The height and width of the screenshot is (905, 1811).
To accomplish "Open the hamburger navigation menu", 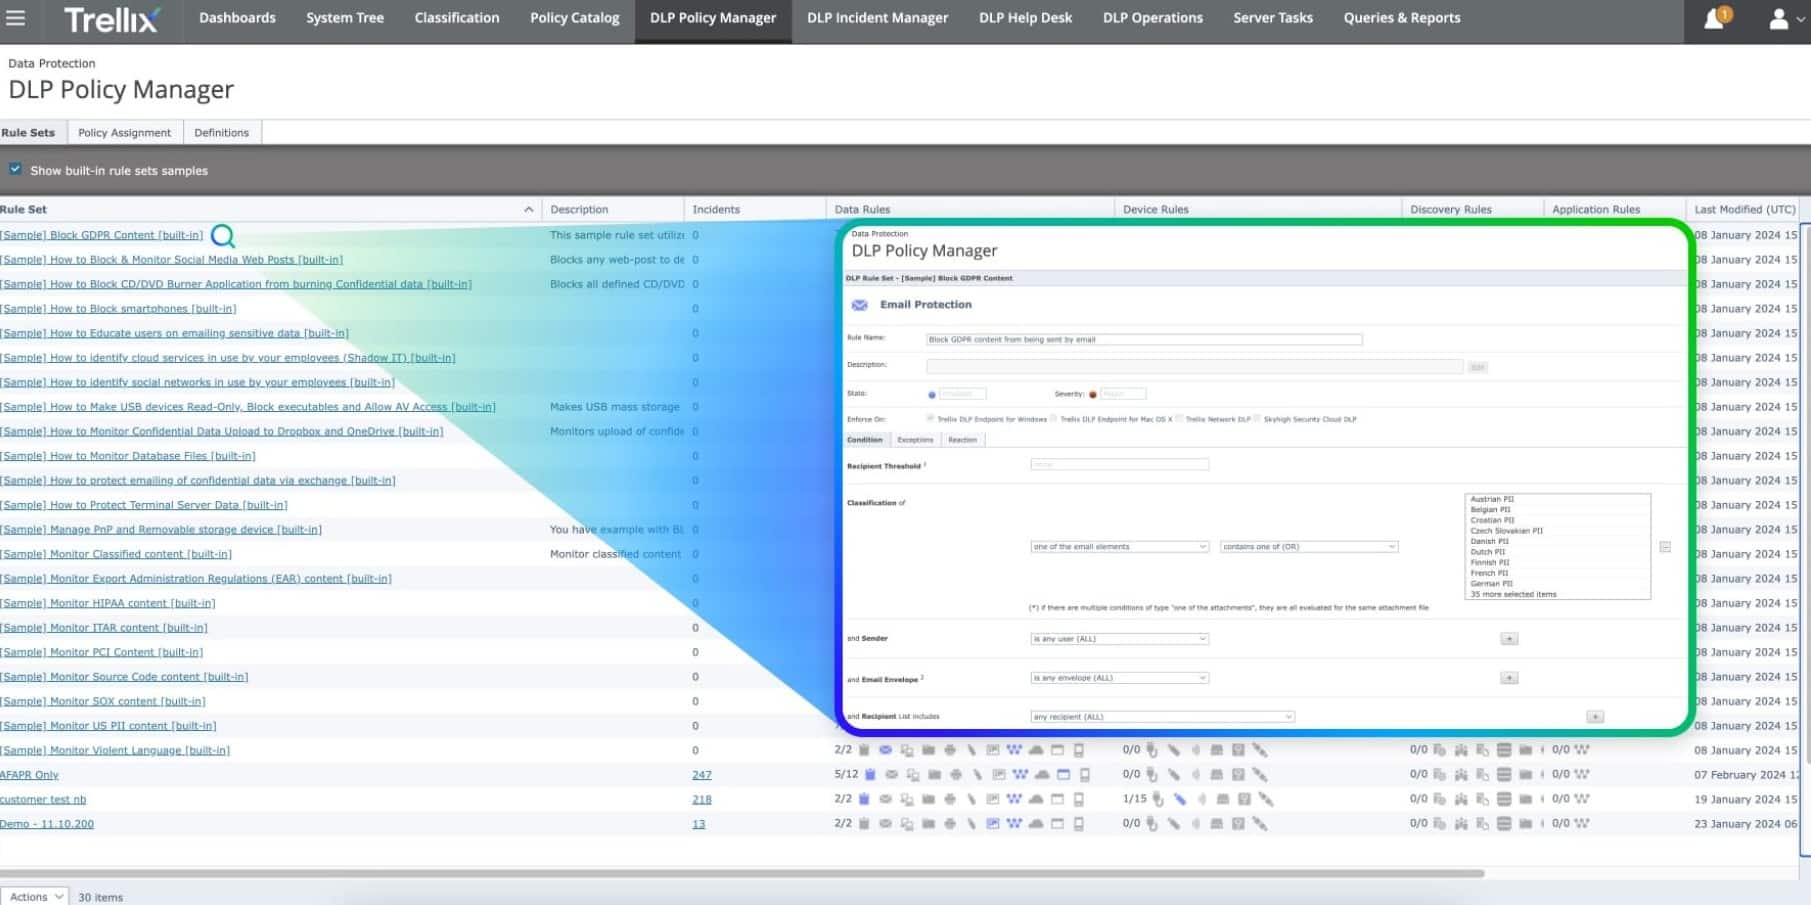I will coord(15,18).
